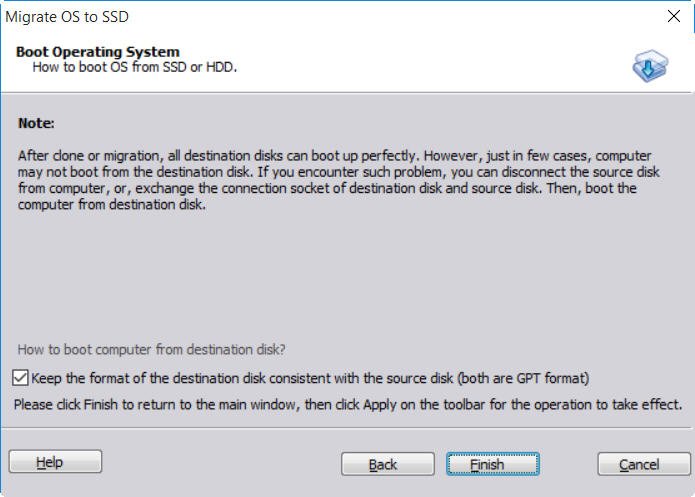Click the empty white header banner area

(x=420, y=62)
